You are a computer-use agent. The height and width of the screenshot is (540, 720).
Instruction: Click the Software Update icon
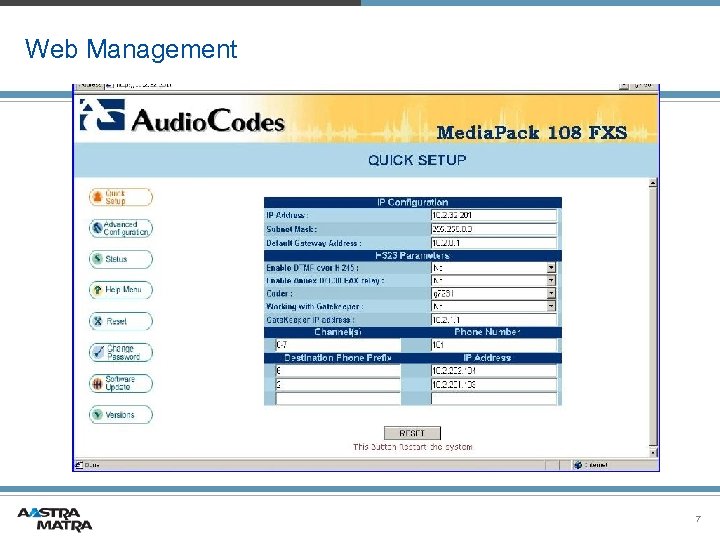click(x=97, y=383)
